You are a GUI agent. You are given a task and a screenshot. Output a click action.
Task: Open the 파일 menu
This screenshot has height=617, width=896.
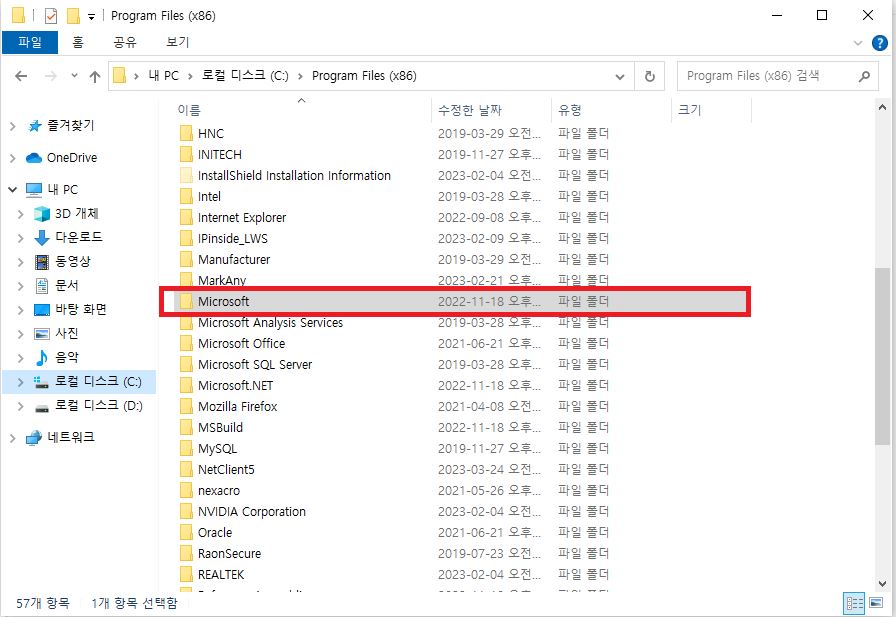click(32, 42)
